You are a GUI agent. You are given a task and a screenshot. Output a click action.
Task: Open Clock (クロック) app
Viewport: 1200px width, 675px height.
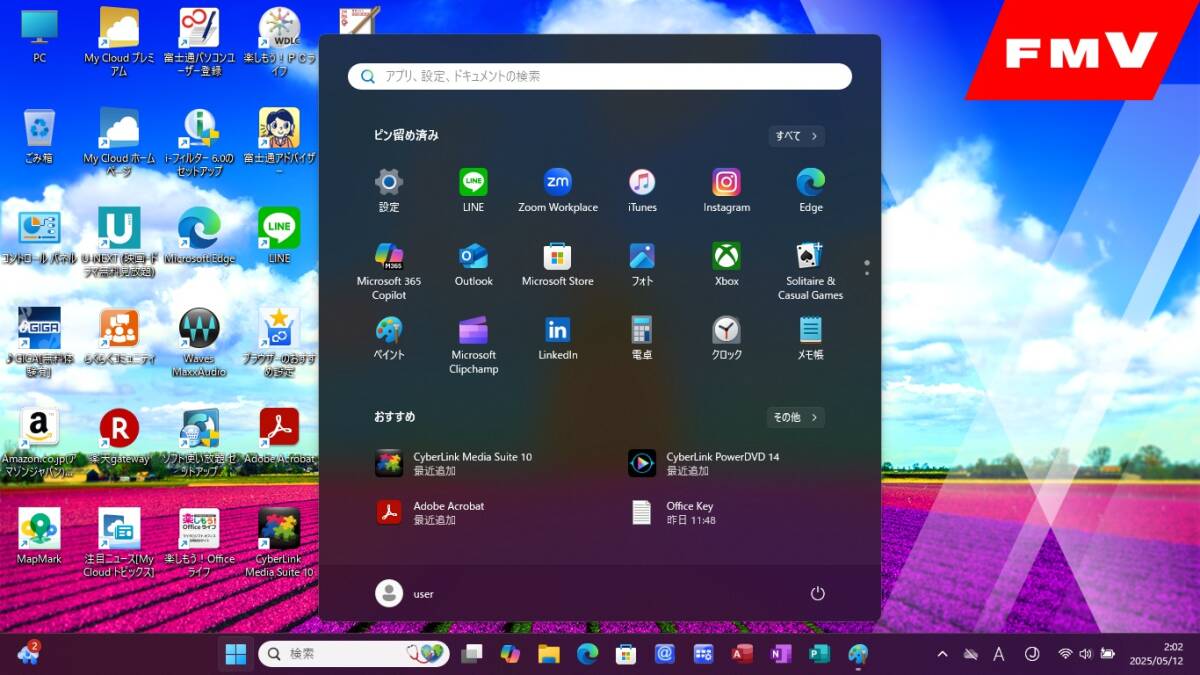726,338
